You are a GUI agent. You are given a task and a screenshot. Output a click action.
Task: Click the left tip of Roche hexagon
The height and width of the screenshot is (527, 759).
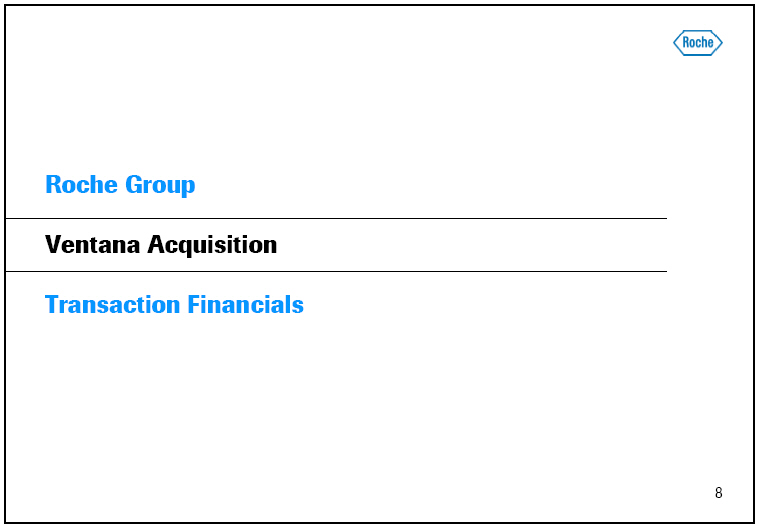pyautogui.click(x=675, y=42)
